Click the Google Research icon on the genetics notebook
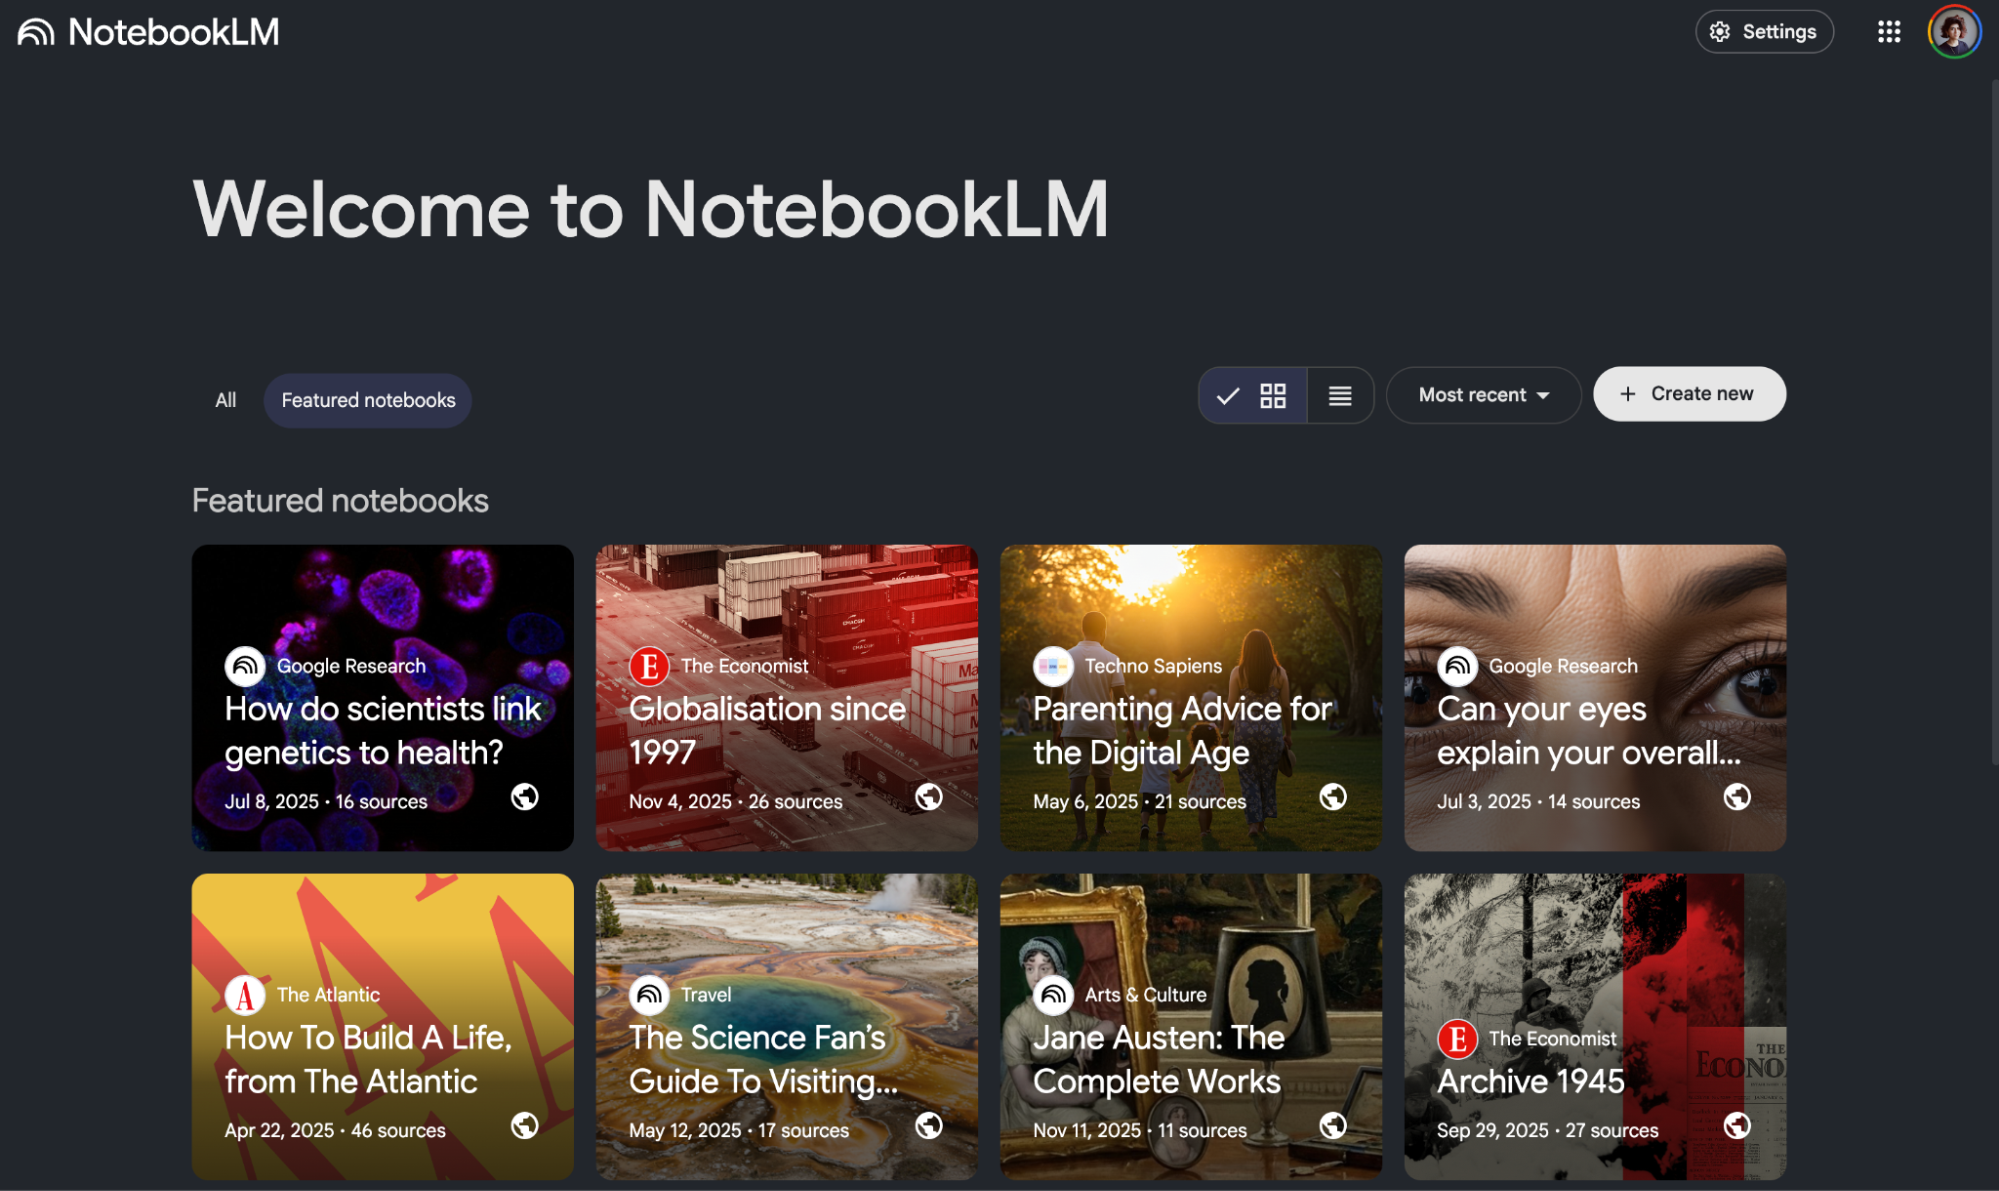This screenshot has height=1191, width=1999. [x=246, y=665]
